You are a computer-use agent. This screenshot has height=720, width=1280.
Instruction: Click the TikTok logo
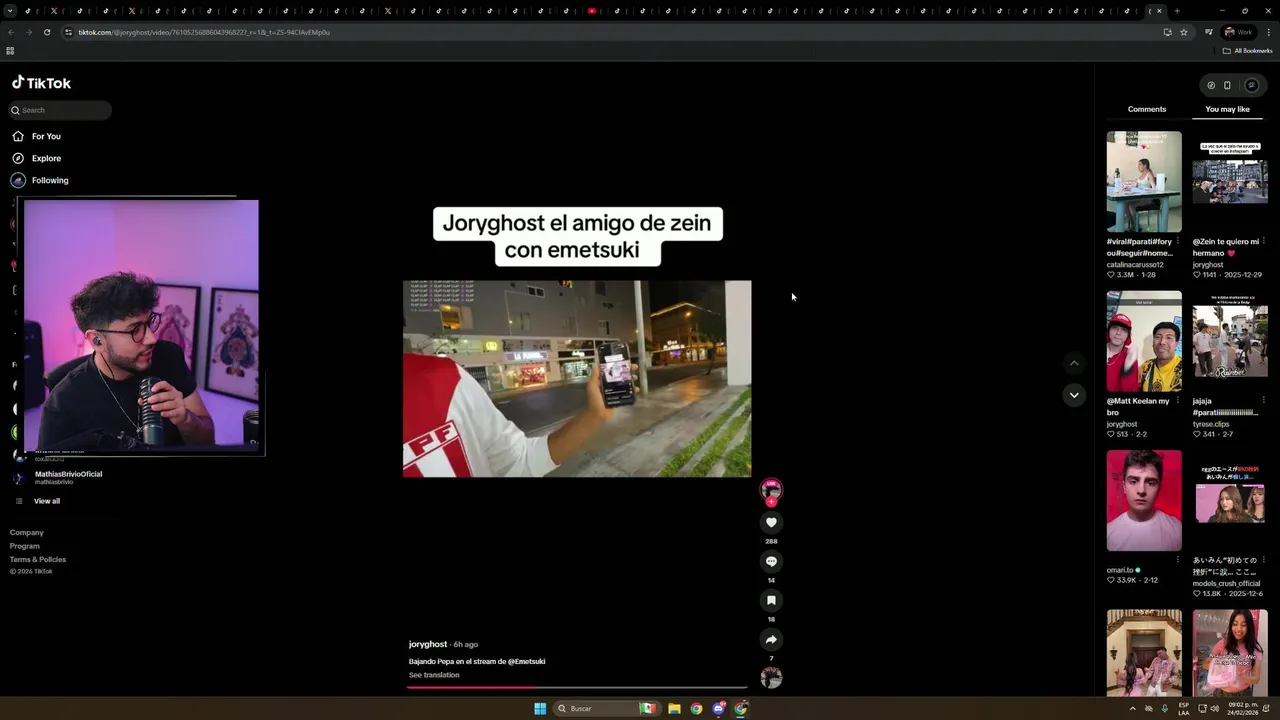tap(41, 83)
